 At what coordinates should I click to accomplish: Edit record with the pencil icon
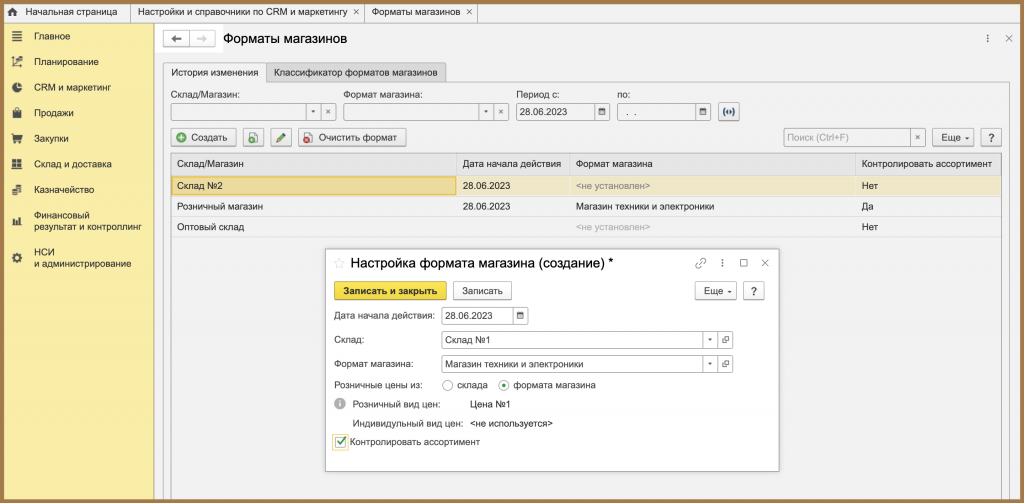coord(281,137)
